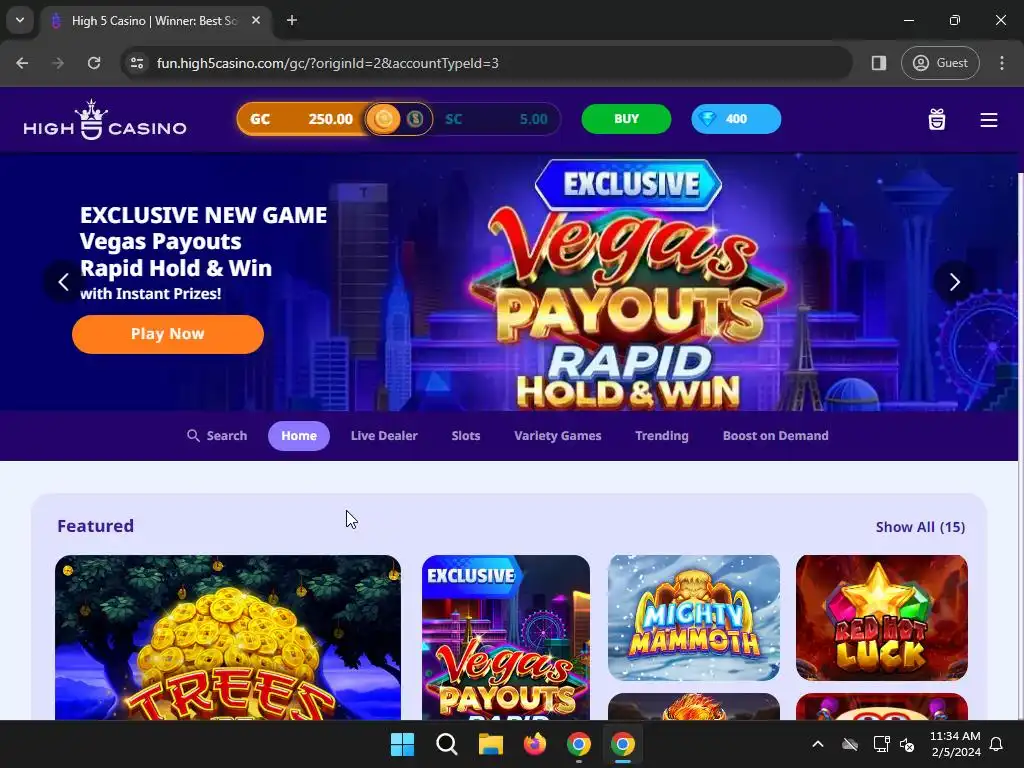Open the hamburger menu
The image size is (1024, 768).
point(988,120)
